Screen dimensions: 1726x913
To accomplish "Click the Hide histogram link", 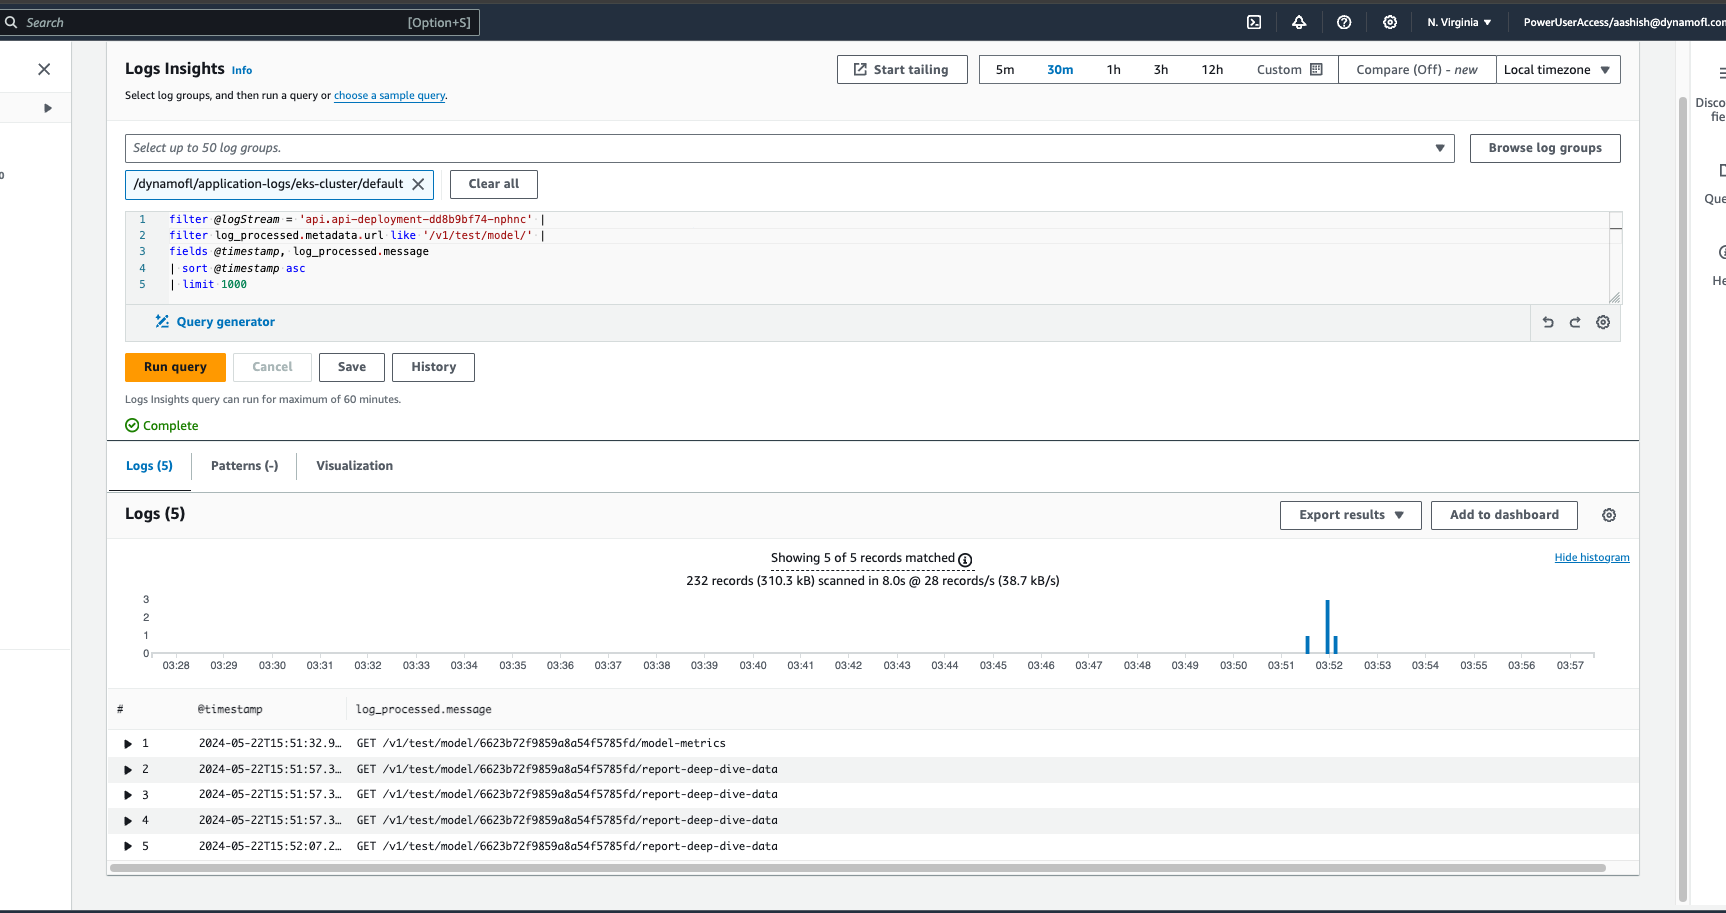I will [1592, 558].
